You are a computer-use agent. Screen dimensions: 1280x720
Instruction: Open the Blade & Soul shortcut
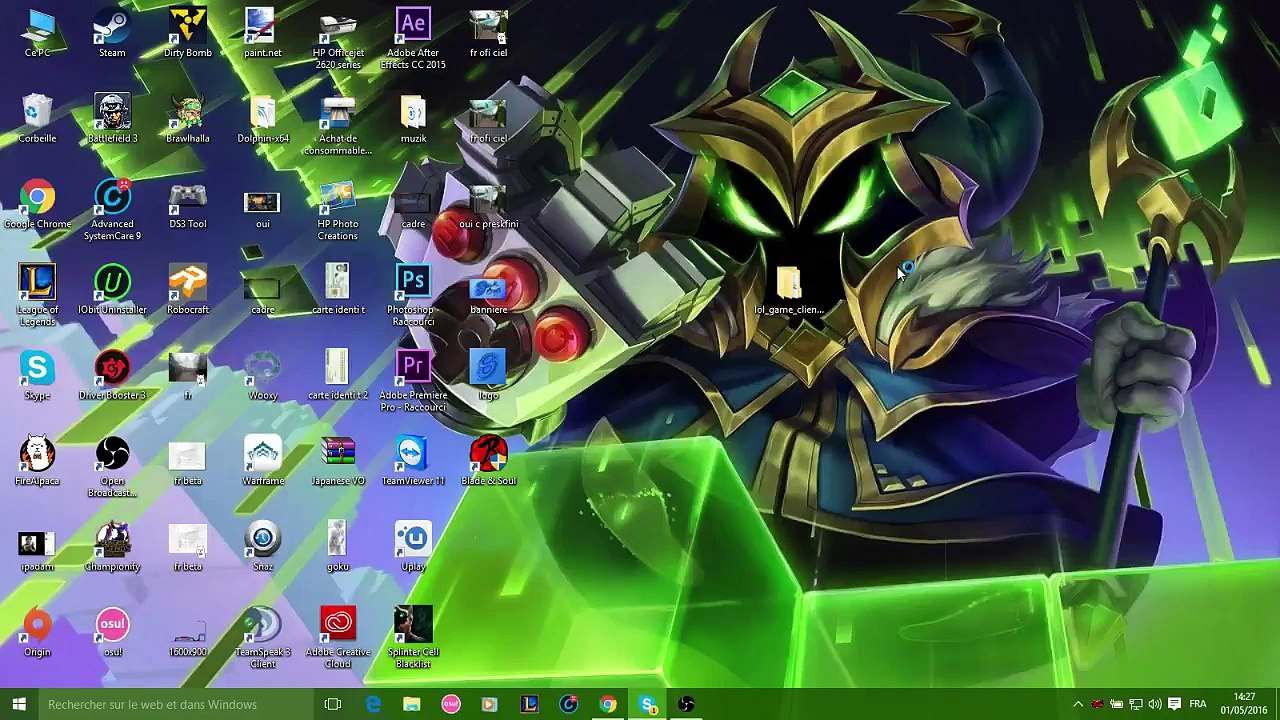pos(488,461)
